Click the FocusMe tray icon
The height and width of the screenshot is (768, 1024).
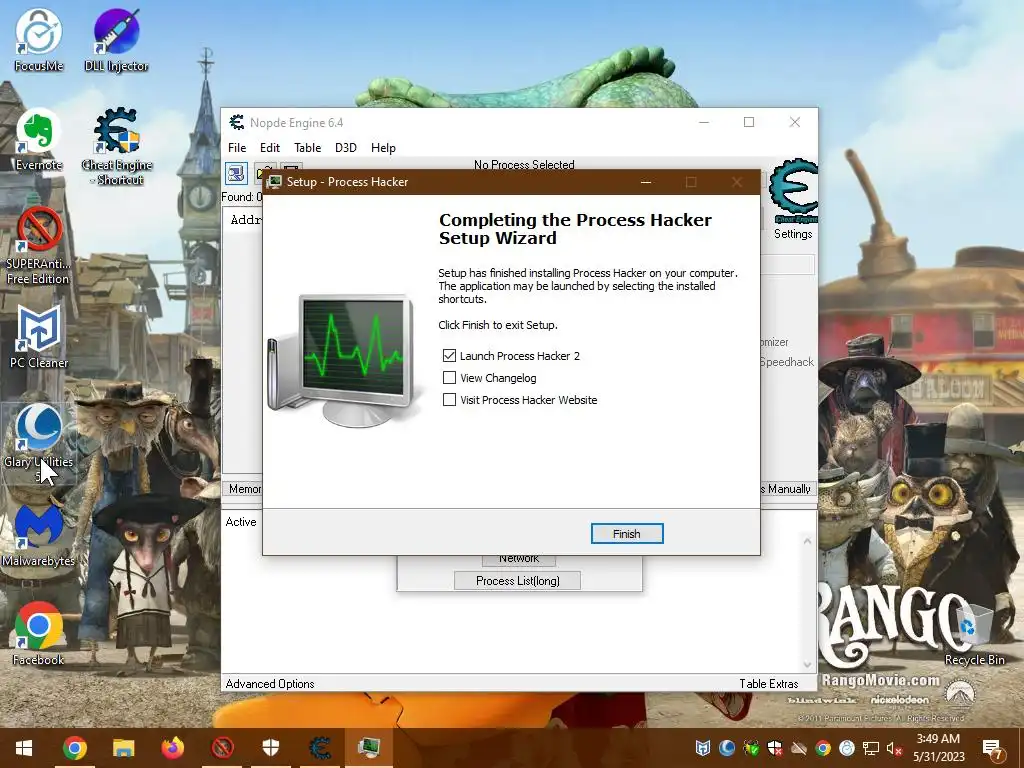(x=846, y=748)
